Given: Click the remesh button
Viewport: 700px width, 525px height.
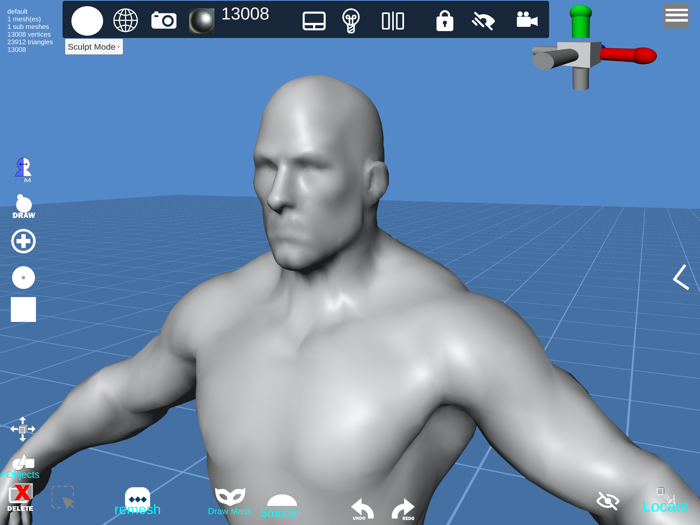Looking at the screenshot, I should pos(138,501).
